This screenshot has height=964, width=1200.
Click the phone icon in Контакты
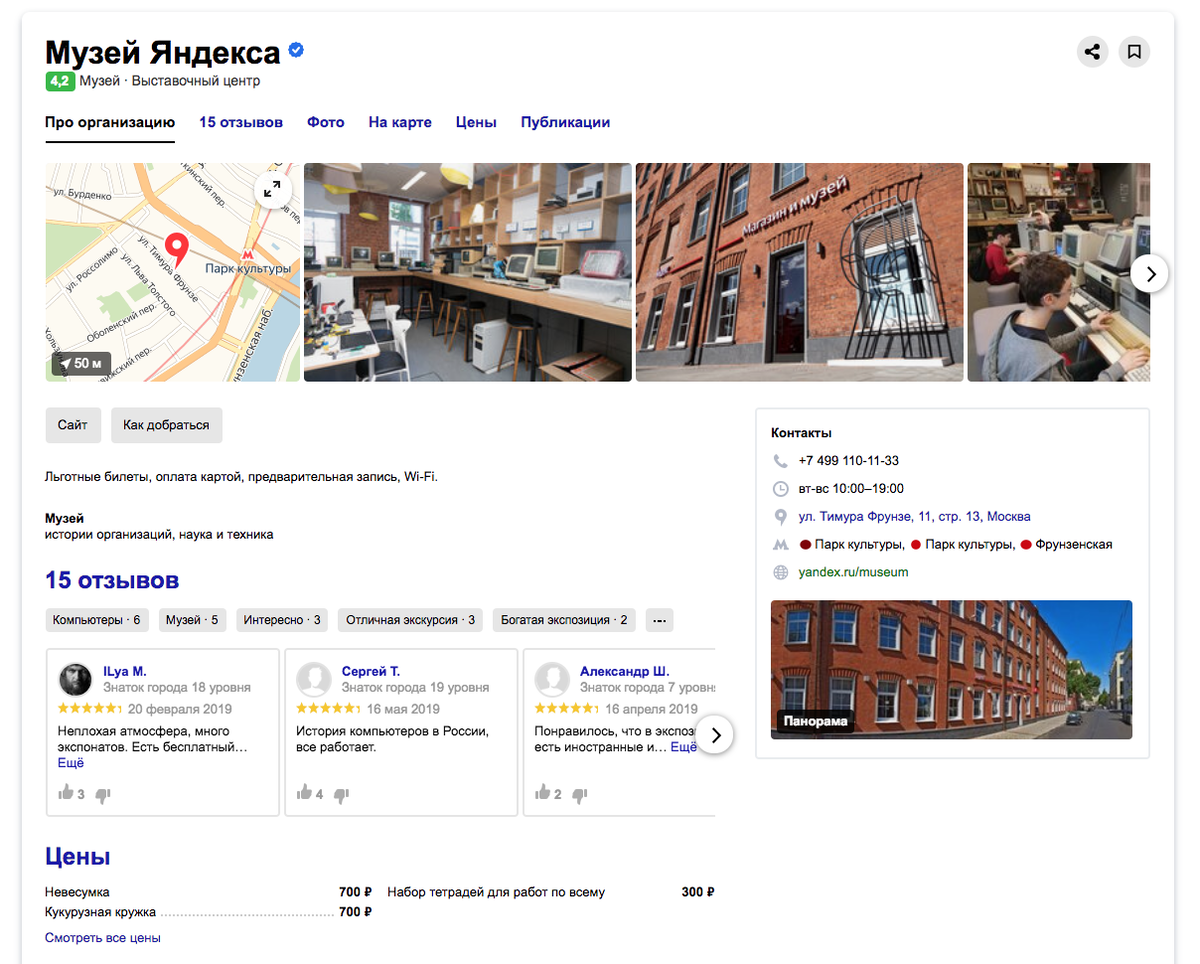point(781,461)
